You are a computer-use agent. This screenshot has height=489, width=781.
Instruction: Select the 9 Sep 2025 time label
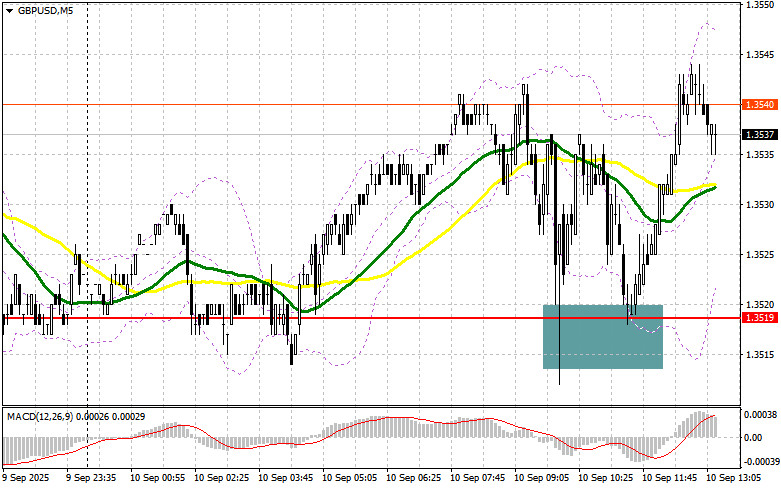pos(26,478)
